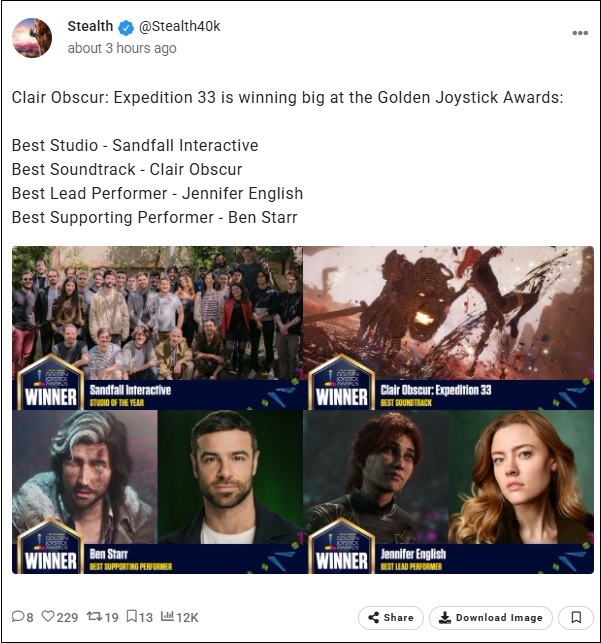Click the blue verified badge
This screenshot has height=643, width=601.
click(126, 28)
